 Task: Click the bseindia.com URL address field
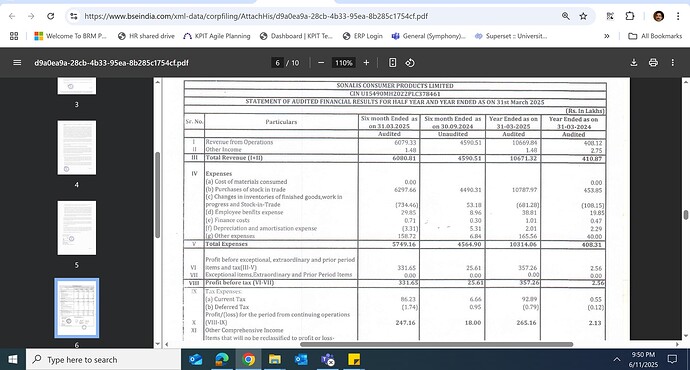point(255,16)
